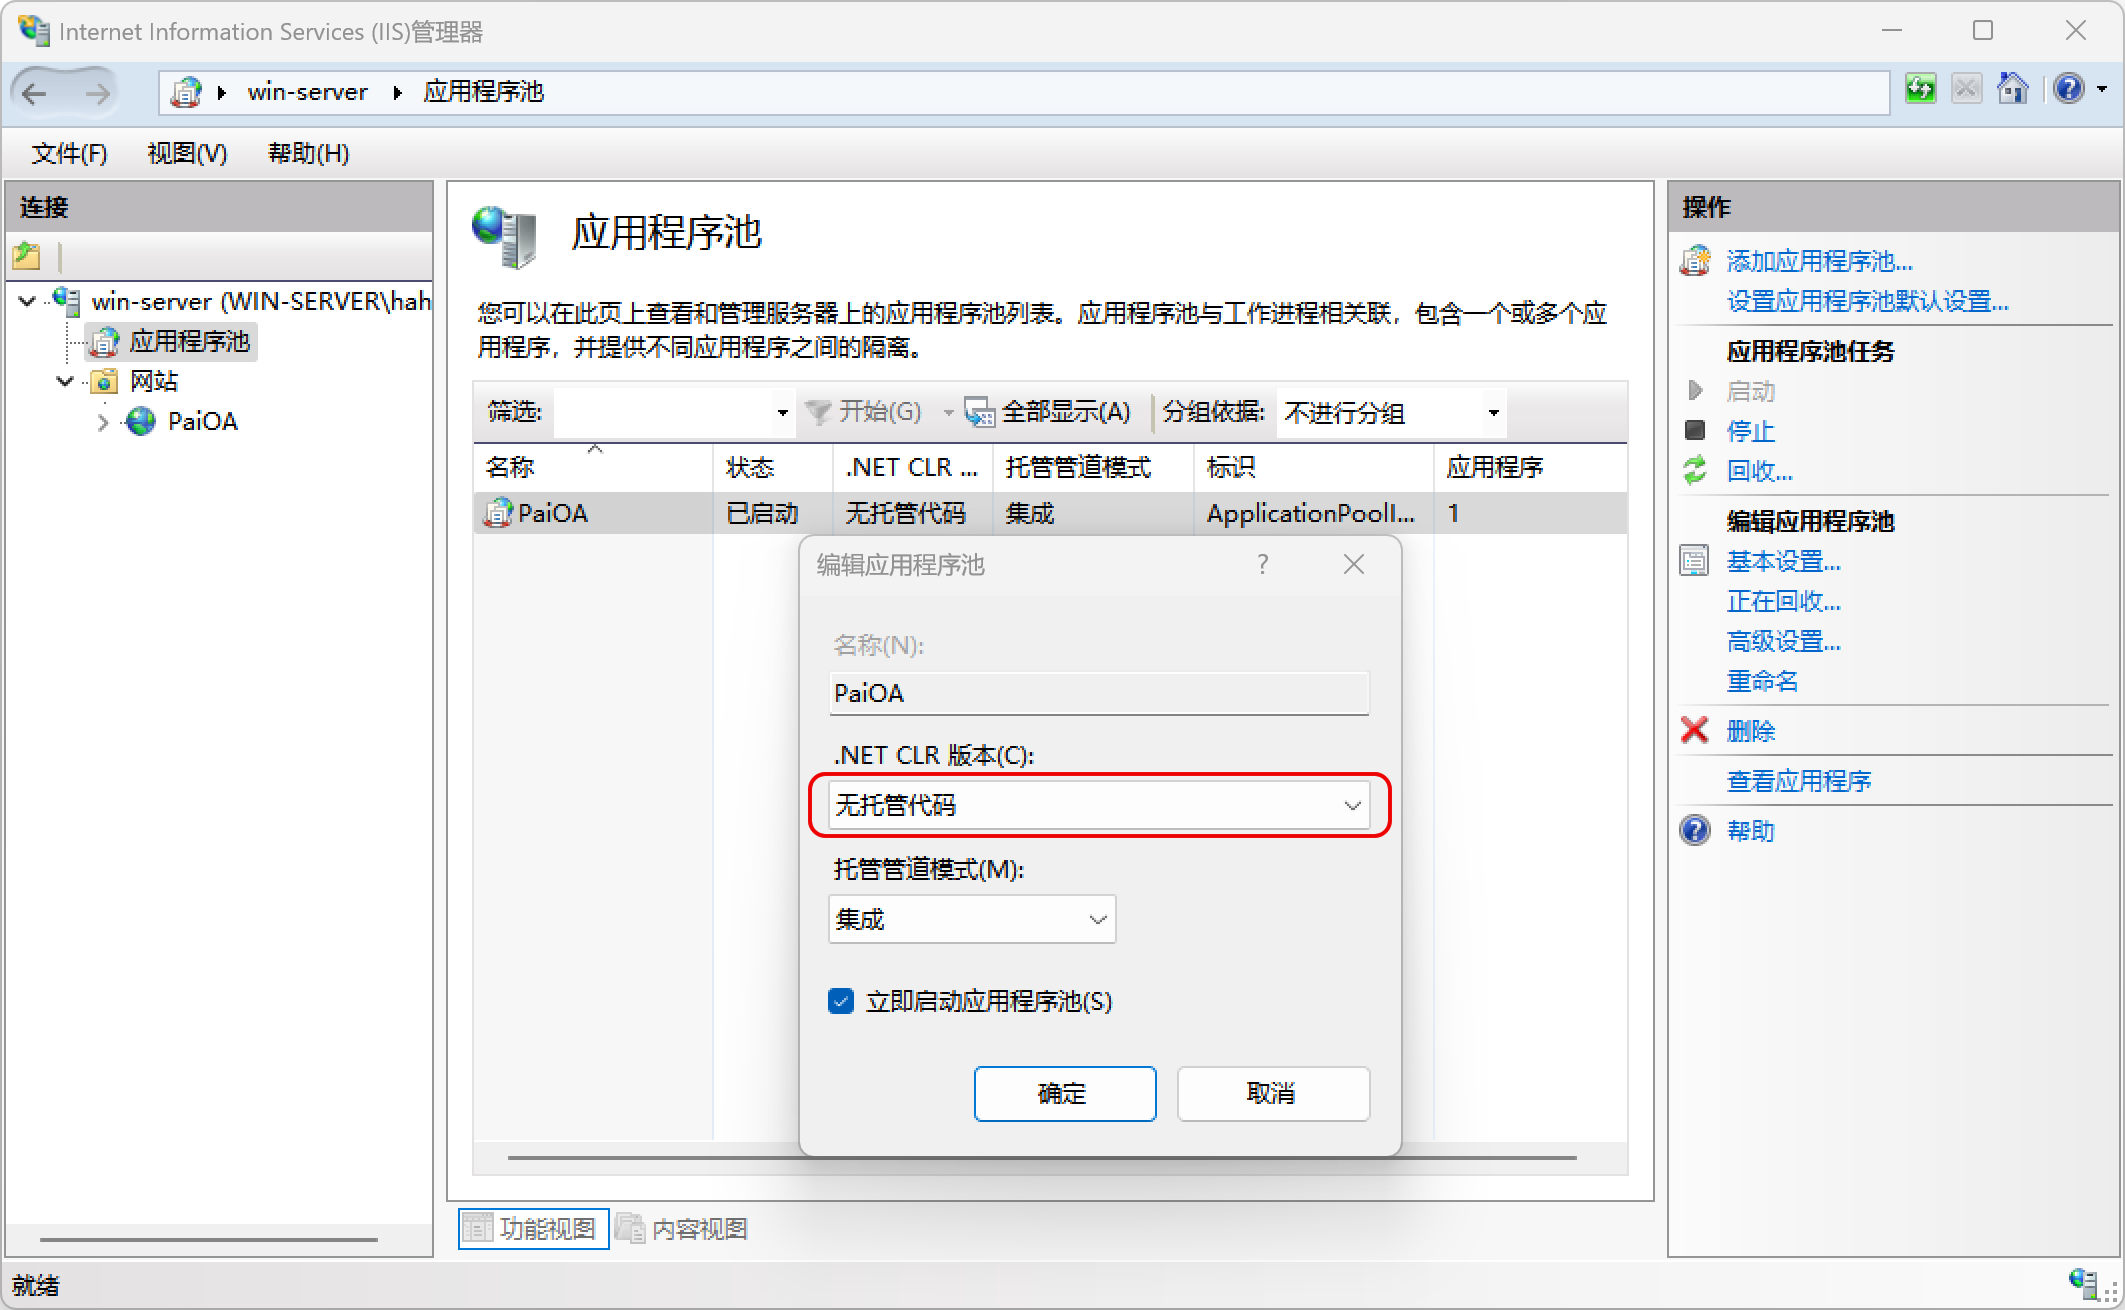2125x1310 pixels.
Task: Click the Recycle application pool action
Action: 1759,471
